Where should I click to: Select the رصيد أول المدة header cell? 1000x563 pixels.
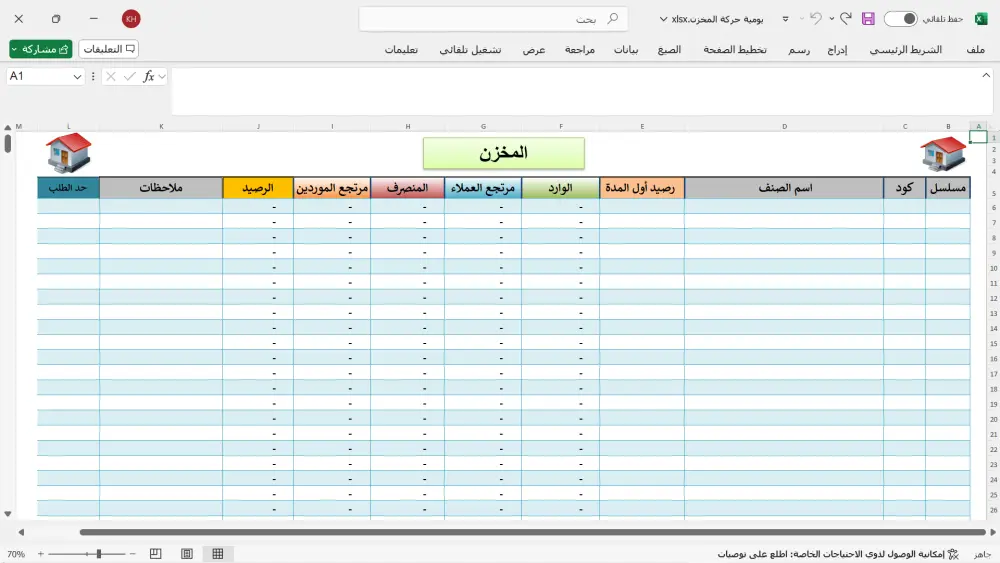coord(642,188)
